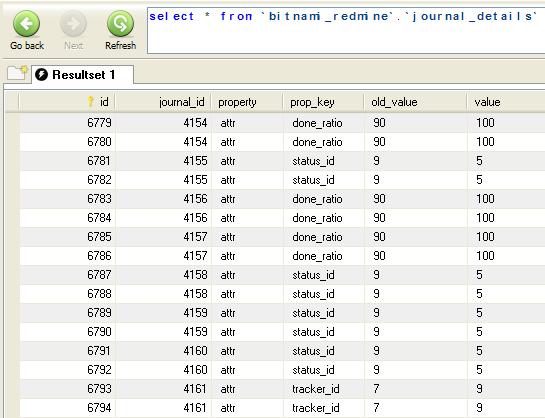Click the green Go back arrow icon
Viewport: 545px width, 418px height.
[x=26, y=24]
